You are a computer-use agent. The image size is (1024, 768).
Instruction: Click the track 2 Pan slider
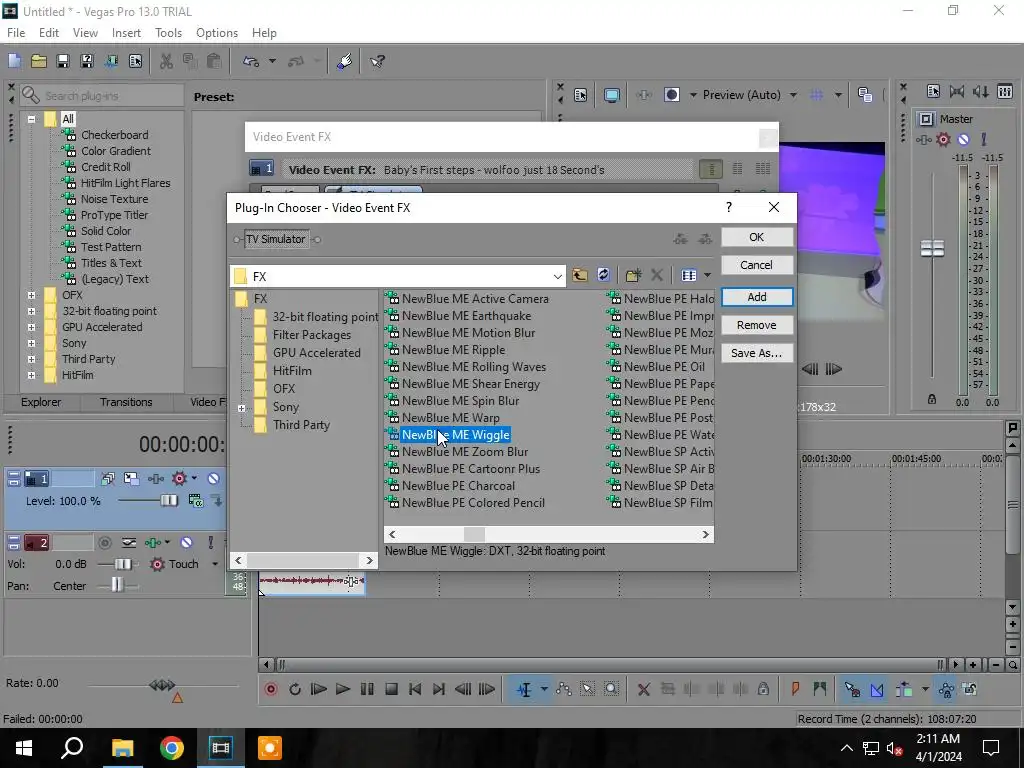(117, 585)
